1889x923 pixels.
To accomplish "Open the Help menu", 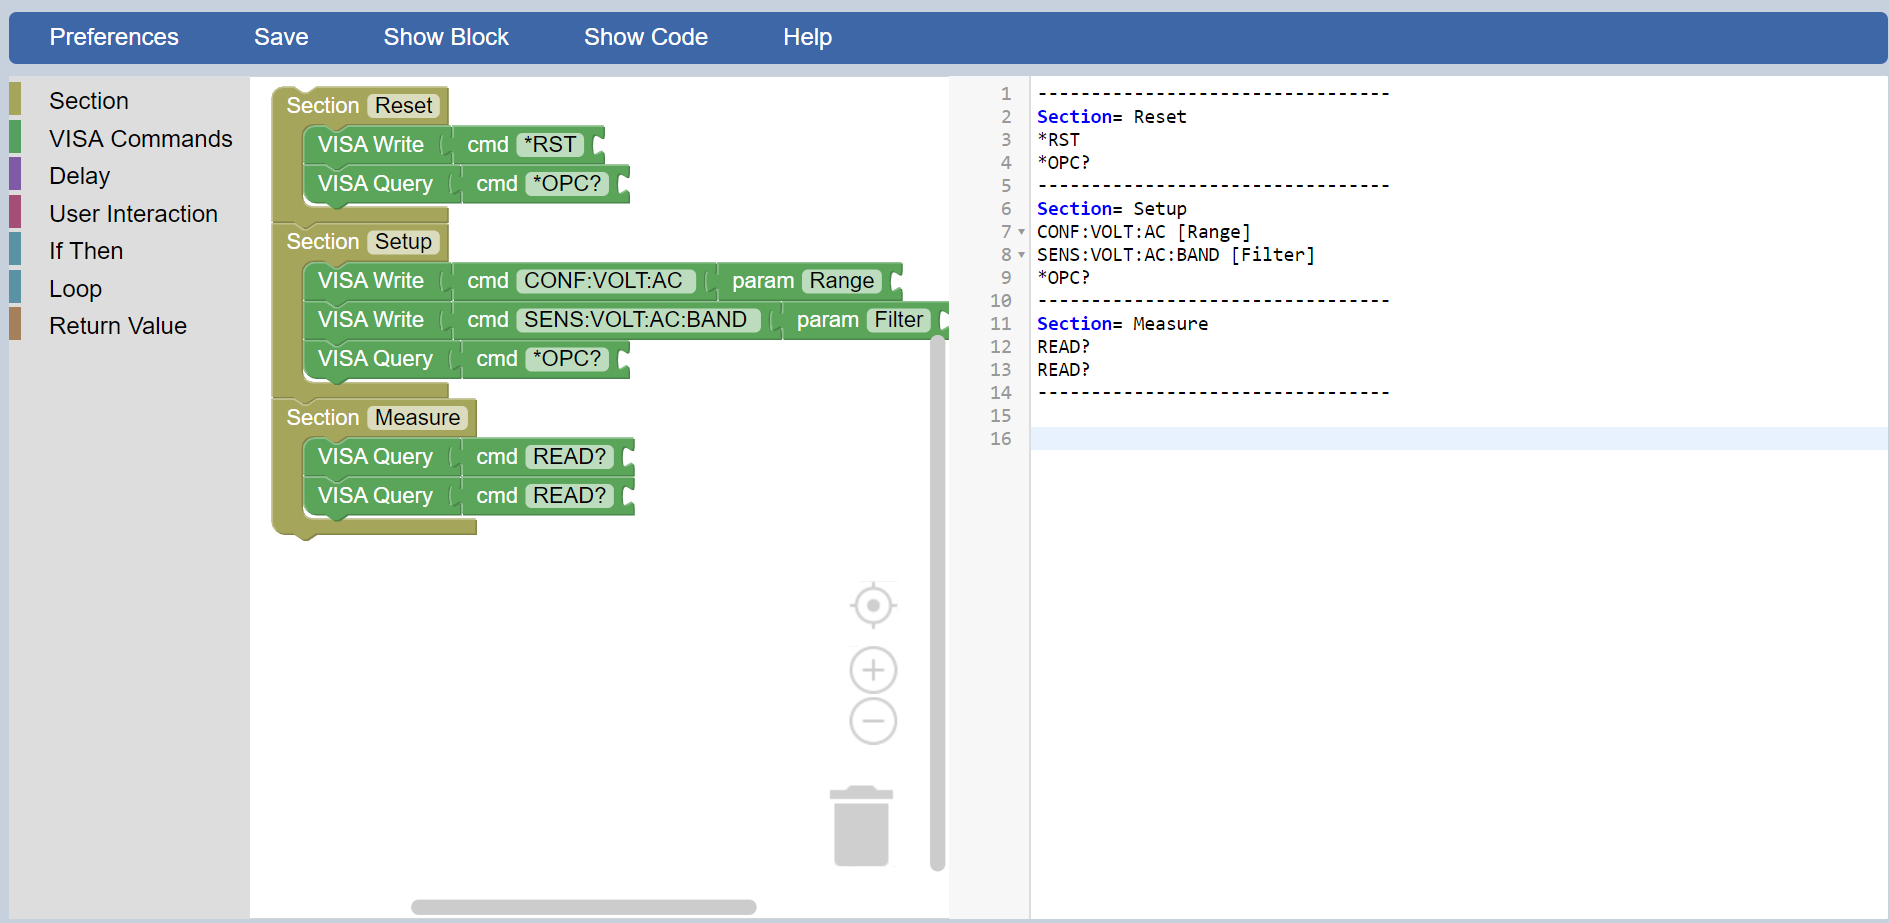I will tap(807, 37).
